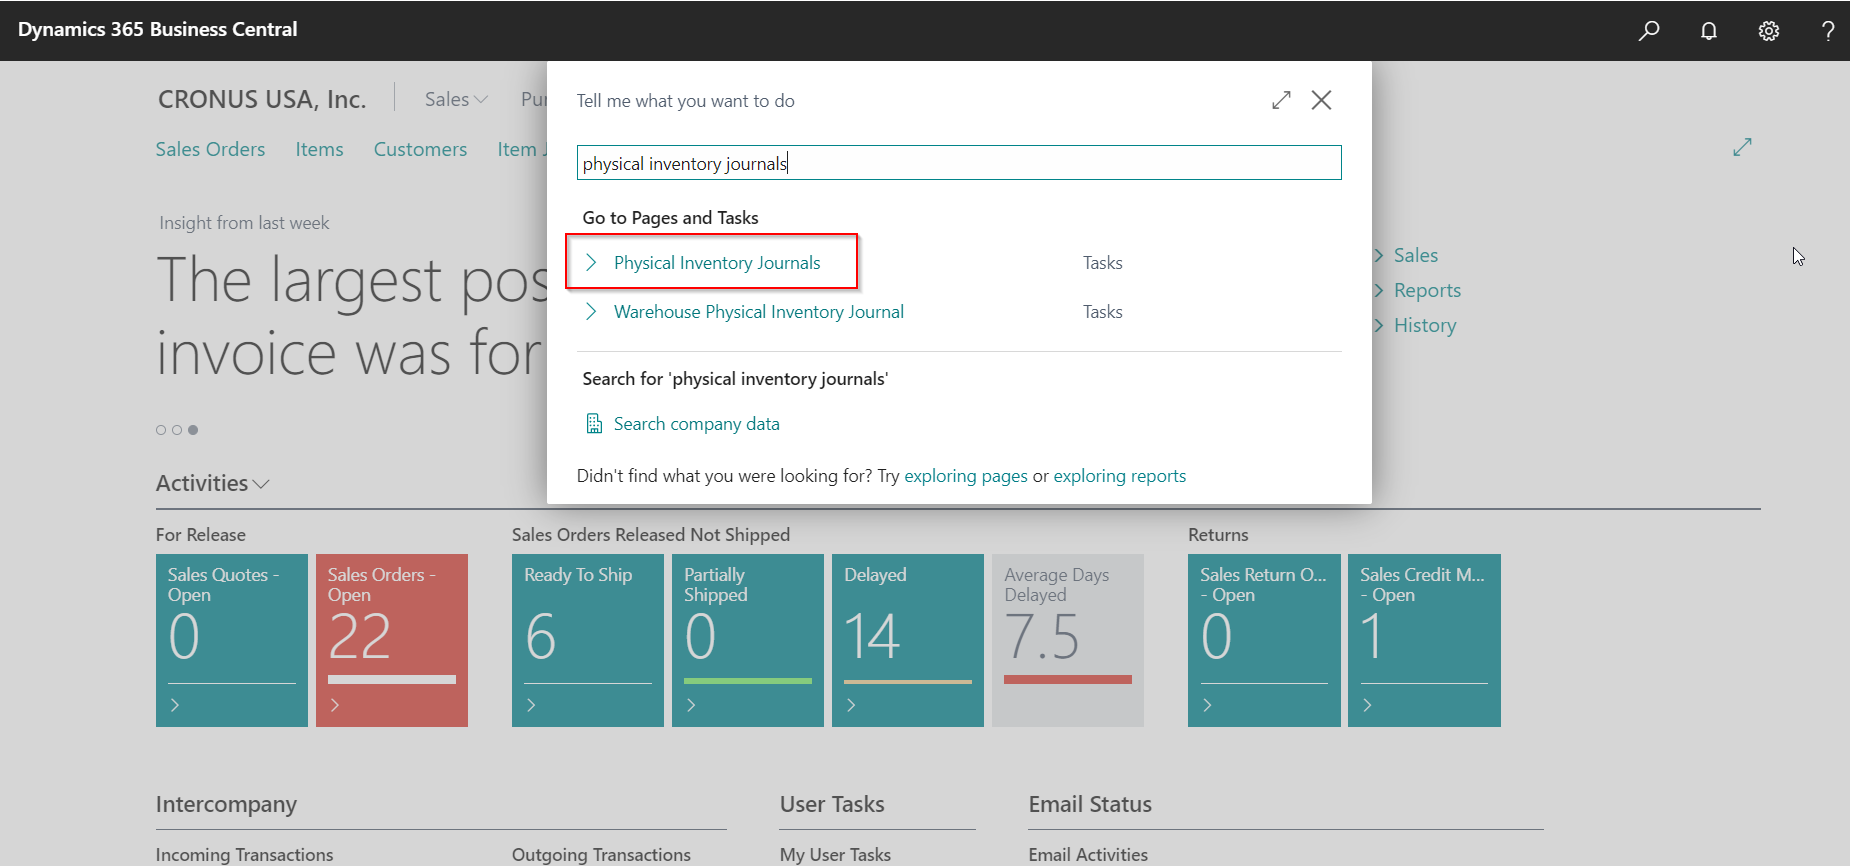Open Items navigation link
This screenshot has width=1850, height=866.
(319, 149)
